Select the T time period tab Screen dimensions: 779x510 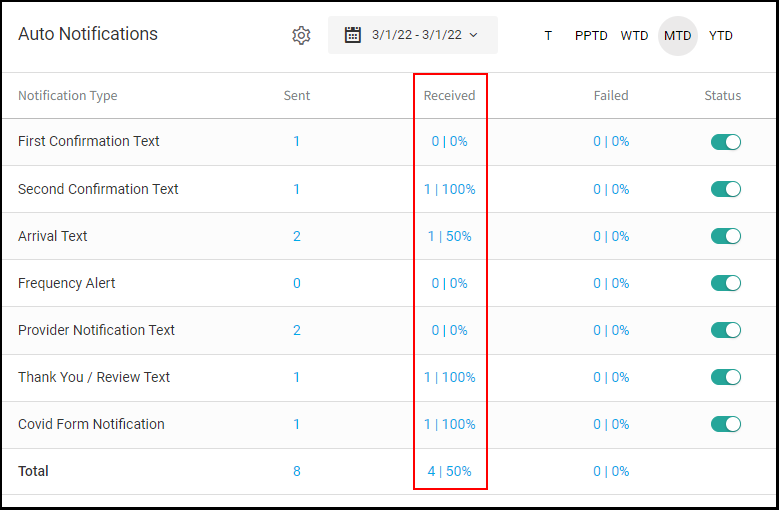click(x=548, y=36)
